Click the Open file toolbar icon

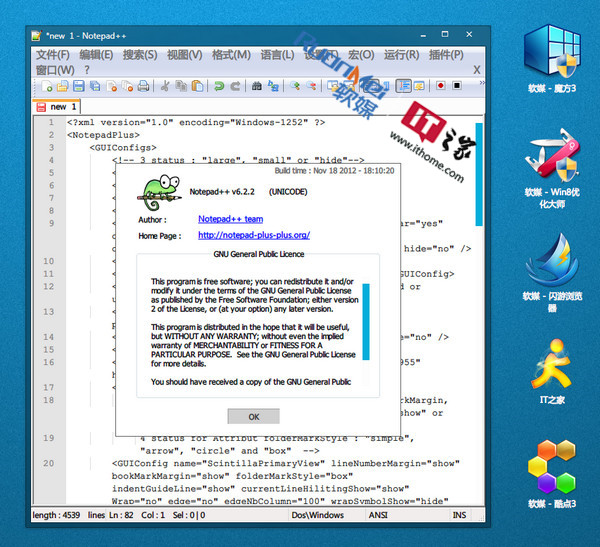pyautogui.click(x=62, y=86)
